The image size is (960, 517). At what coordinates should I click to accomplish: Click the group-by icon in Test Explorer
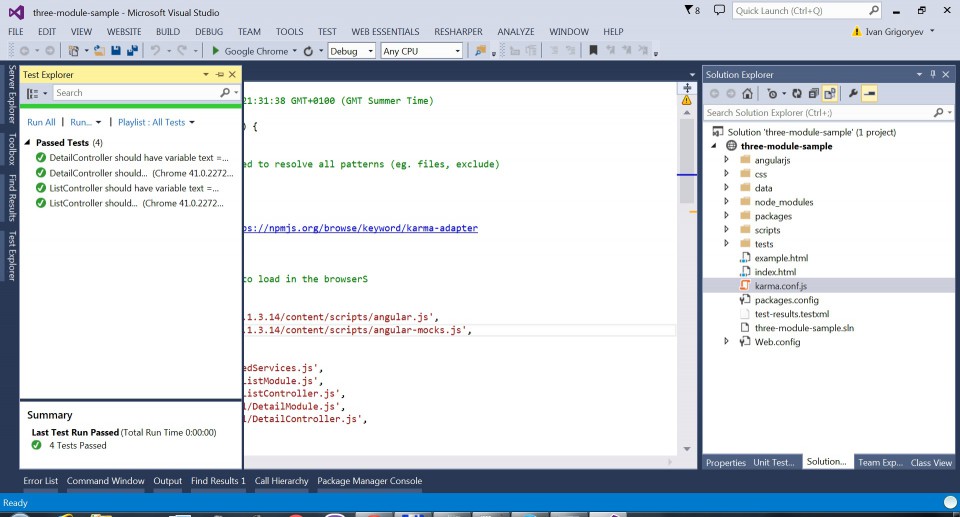[x=33, y=93]
